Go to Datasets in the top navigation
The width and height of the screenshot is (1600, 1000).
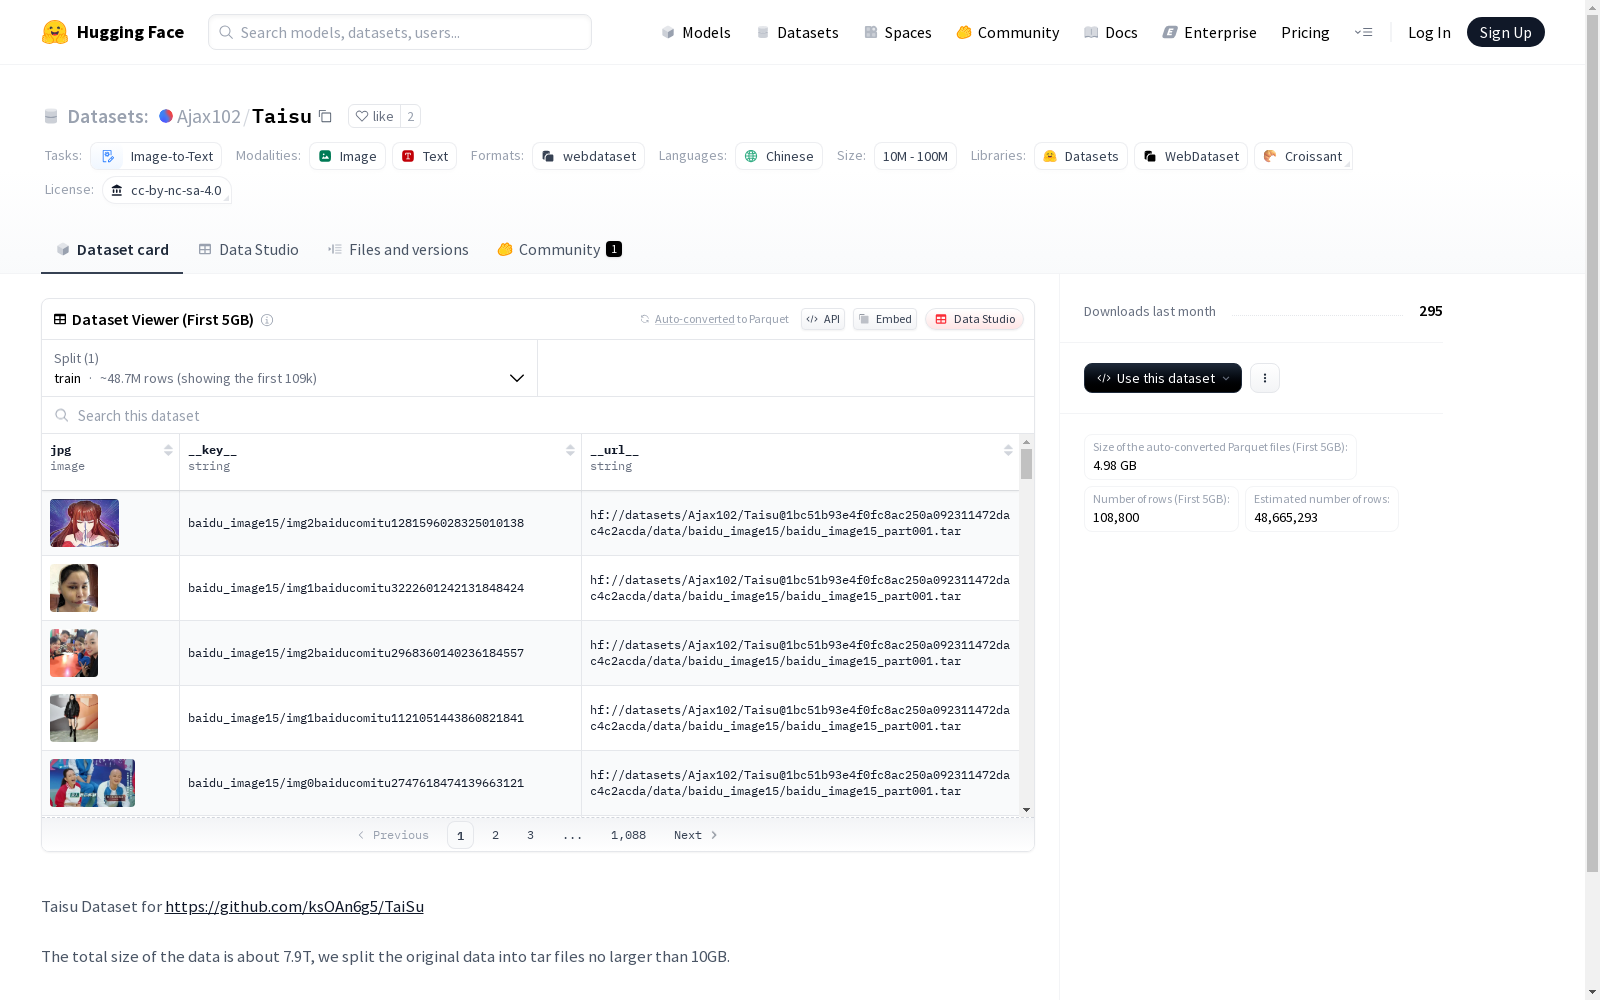[797, 32]
